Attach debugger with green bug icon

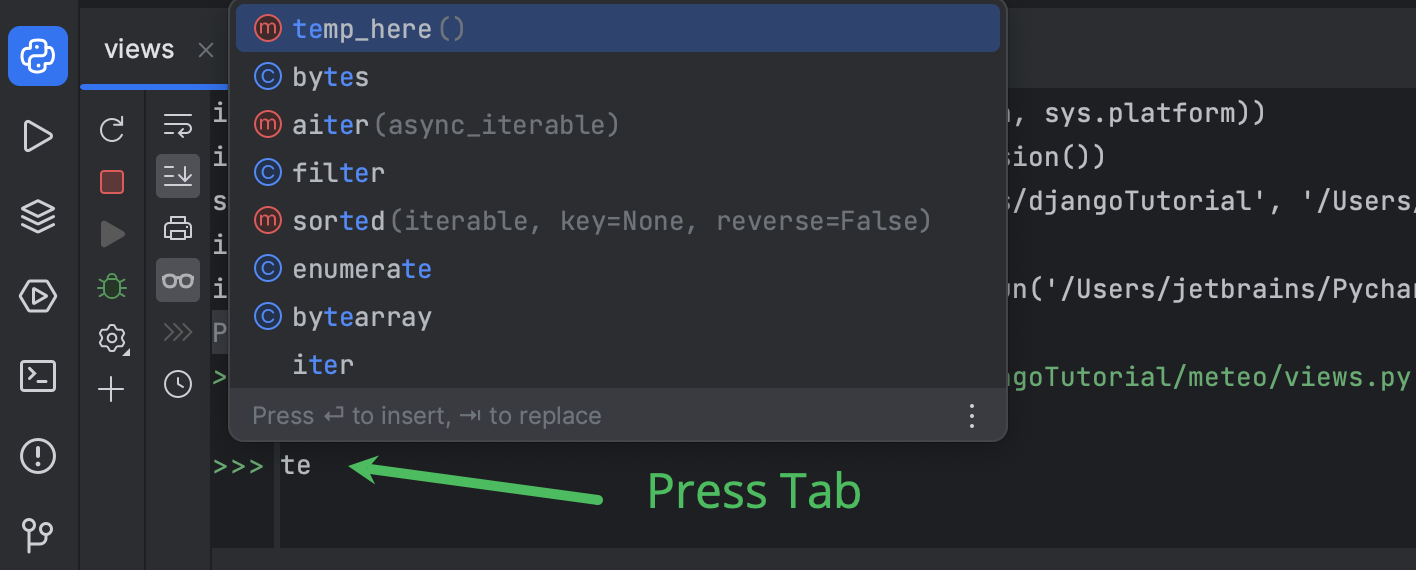pos(112,287)
